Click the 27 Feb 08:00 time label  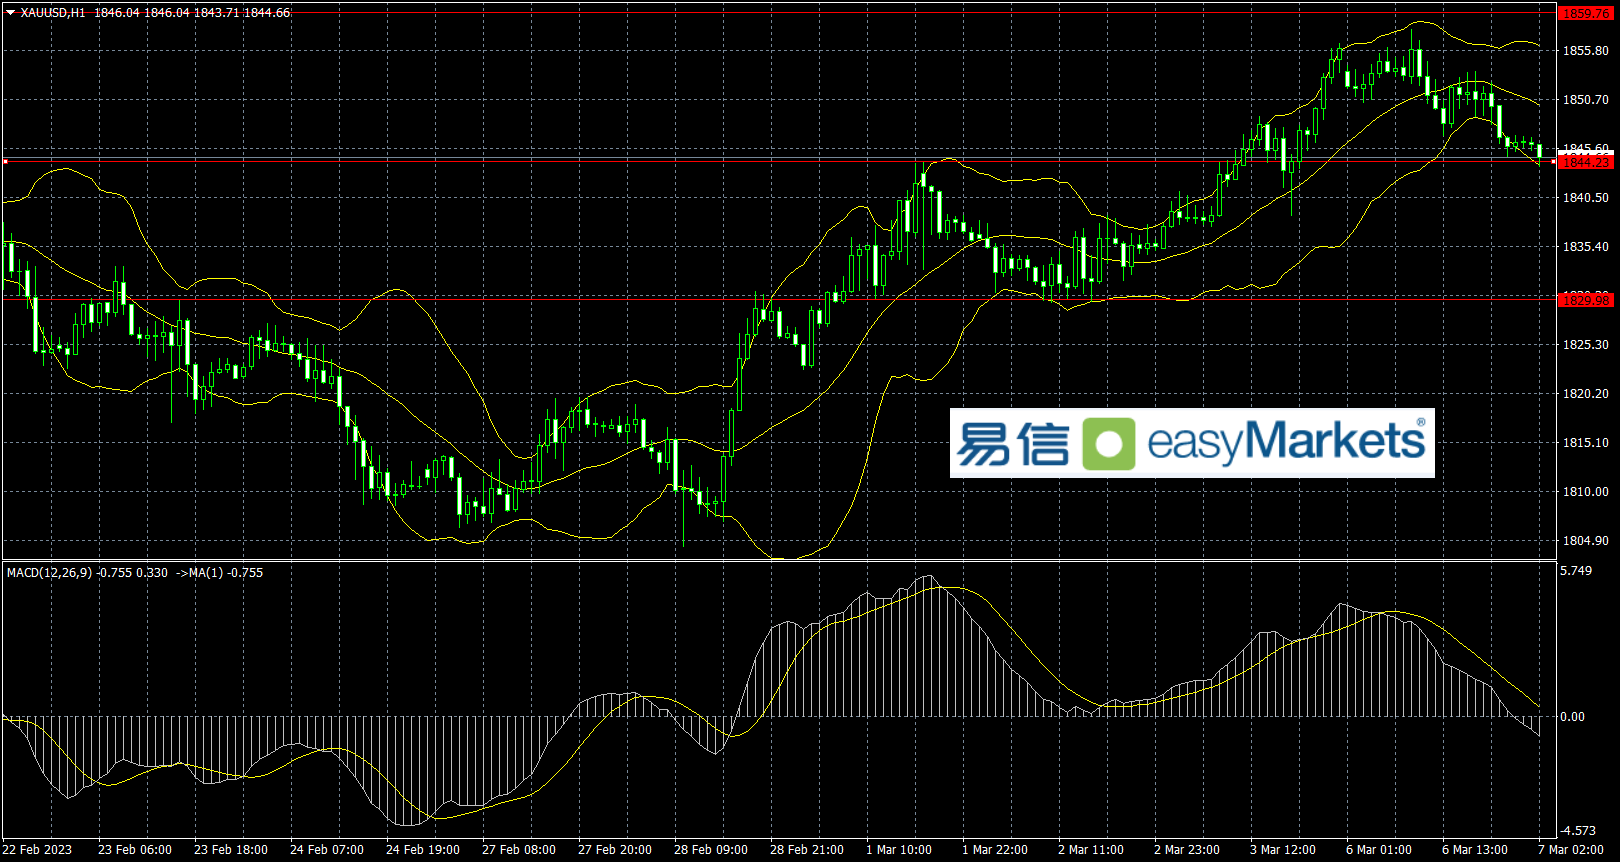519,850
